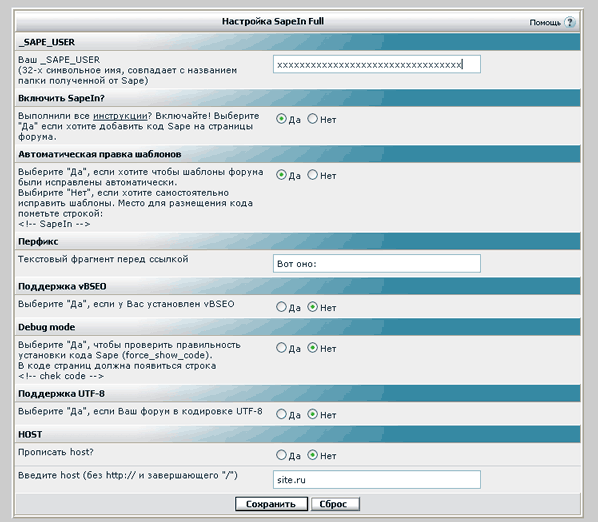
Task: Click the 'Debug mode' section header
Action: (x=298, y=327)
